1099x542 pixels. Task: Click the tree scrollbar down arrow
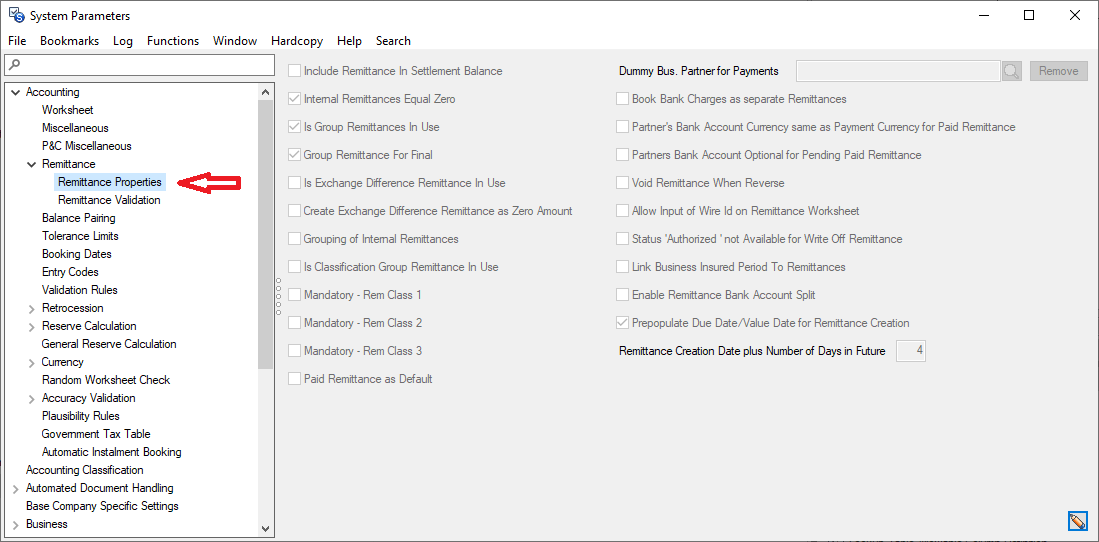coord(265,528)
